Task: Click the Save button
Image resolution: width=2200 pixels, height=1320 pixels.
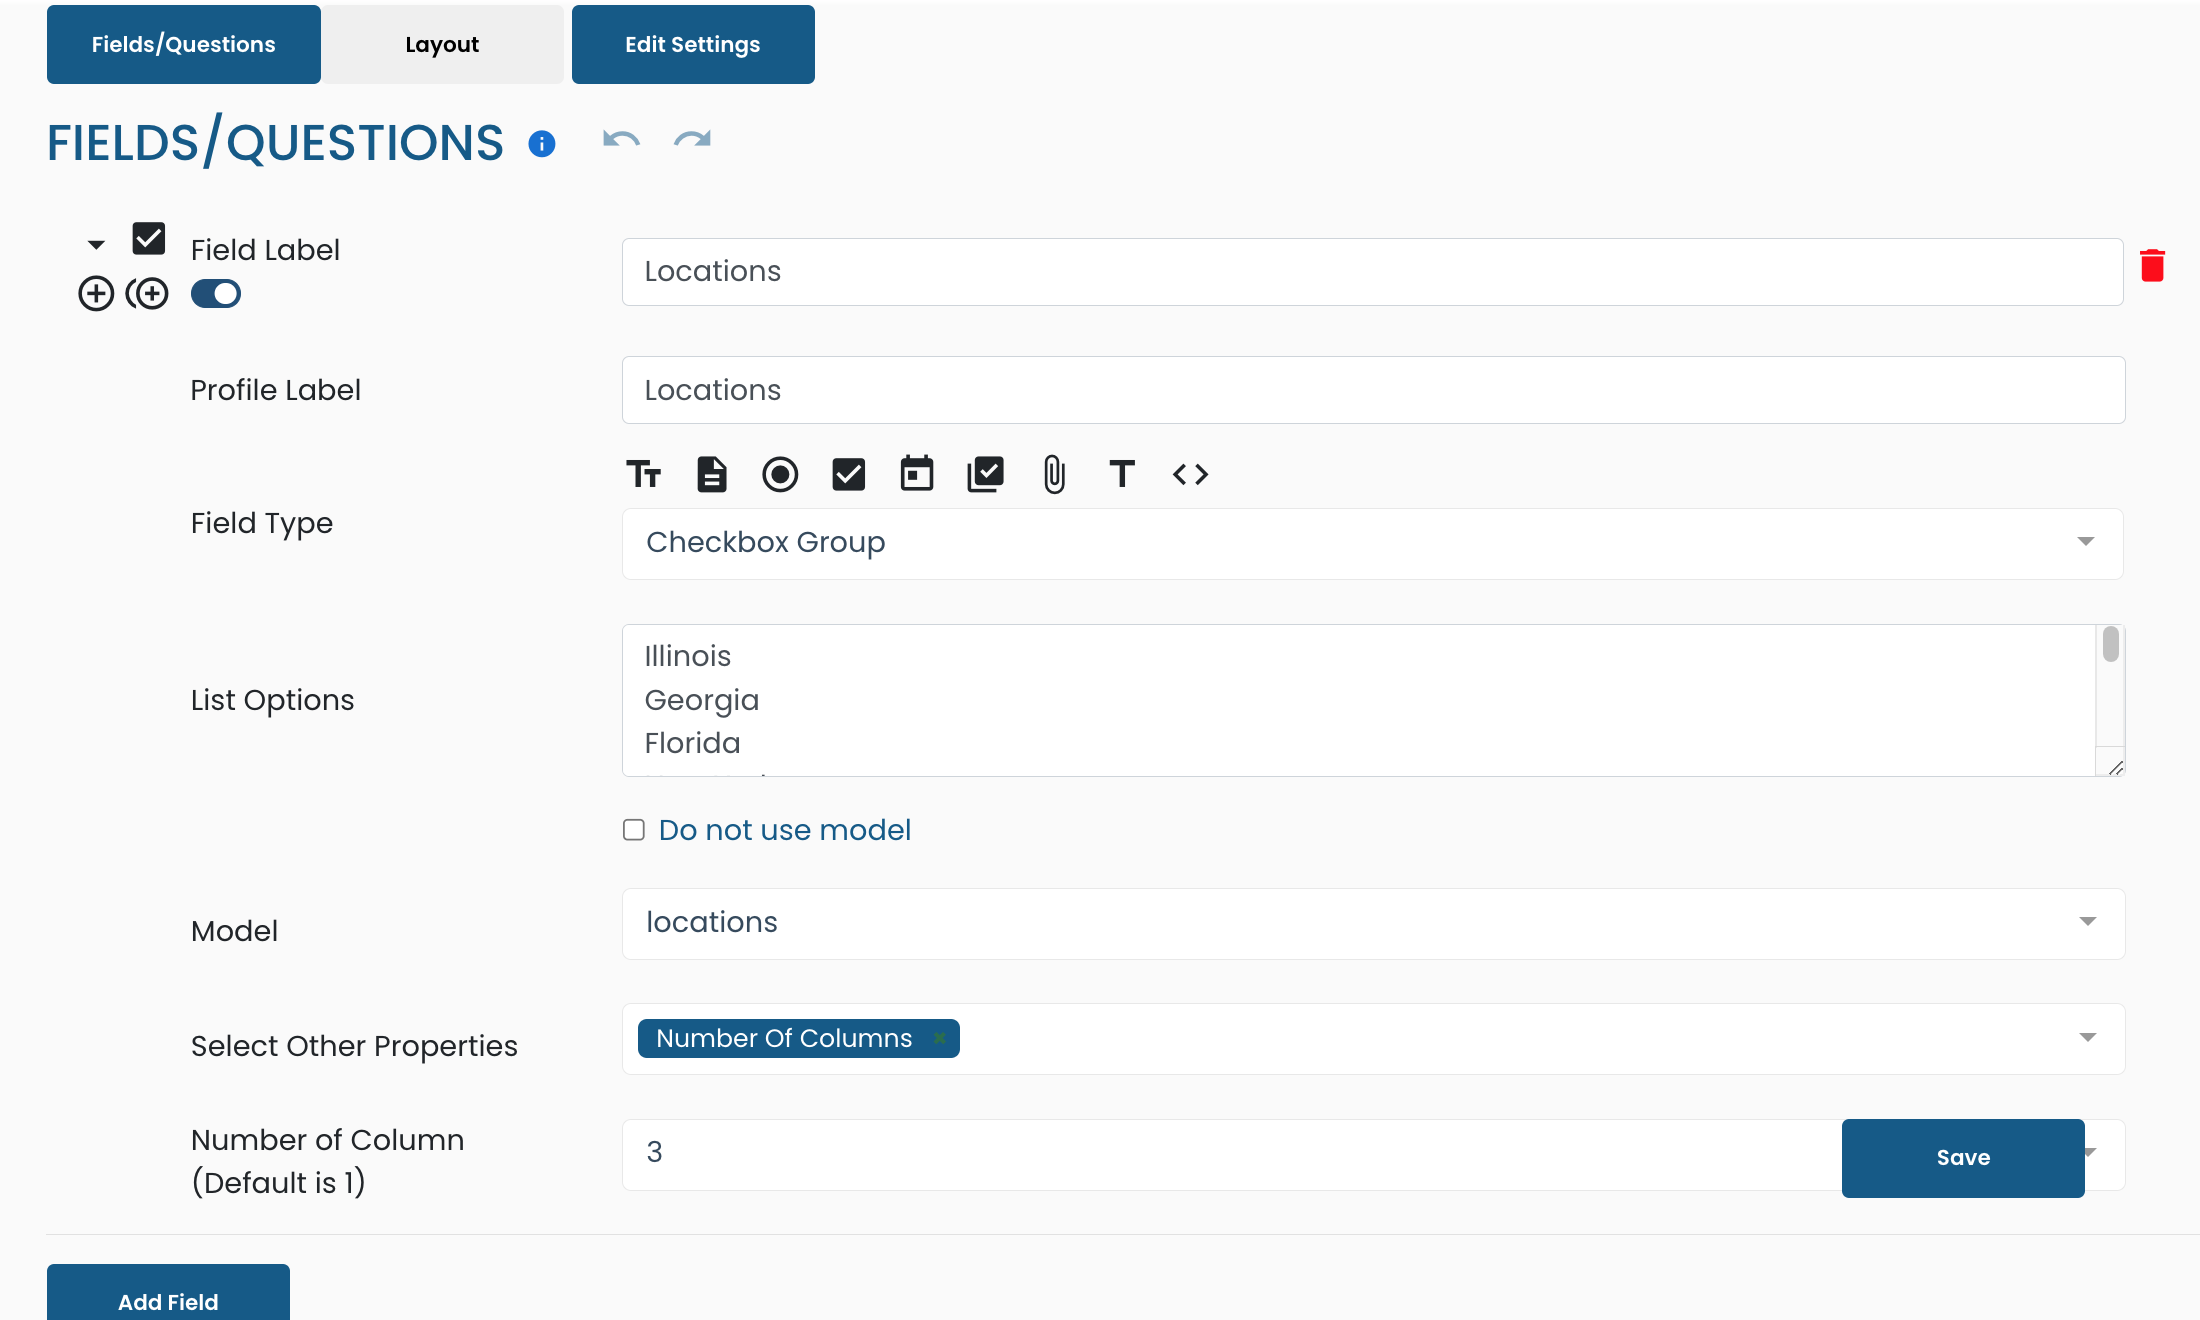Action: (1963, 1158)
